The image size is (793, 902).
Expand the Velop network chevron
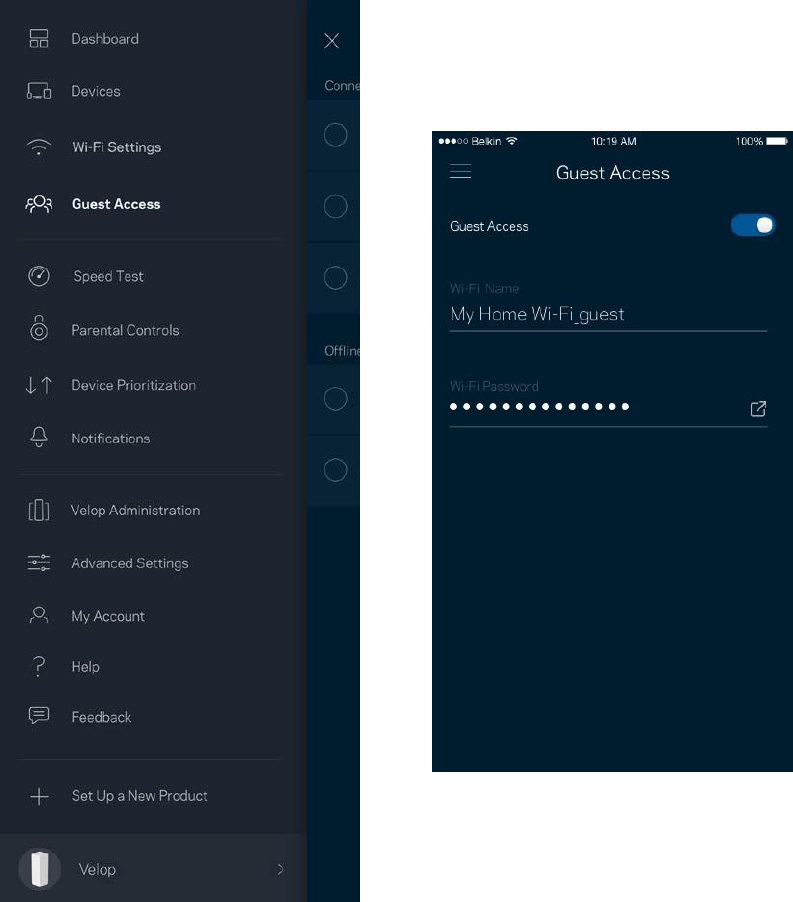point(281,869)
